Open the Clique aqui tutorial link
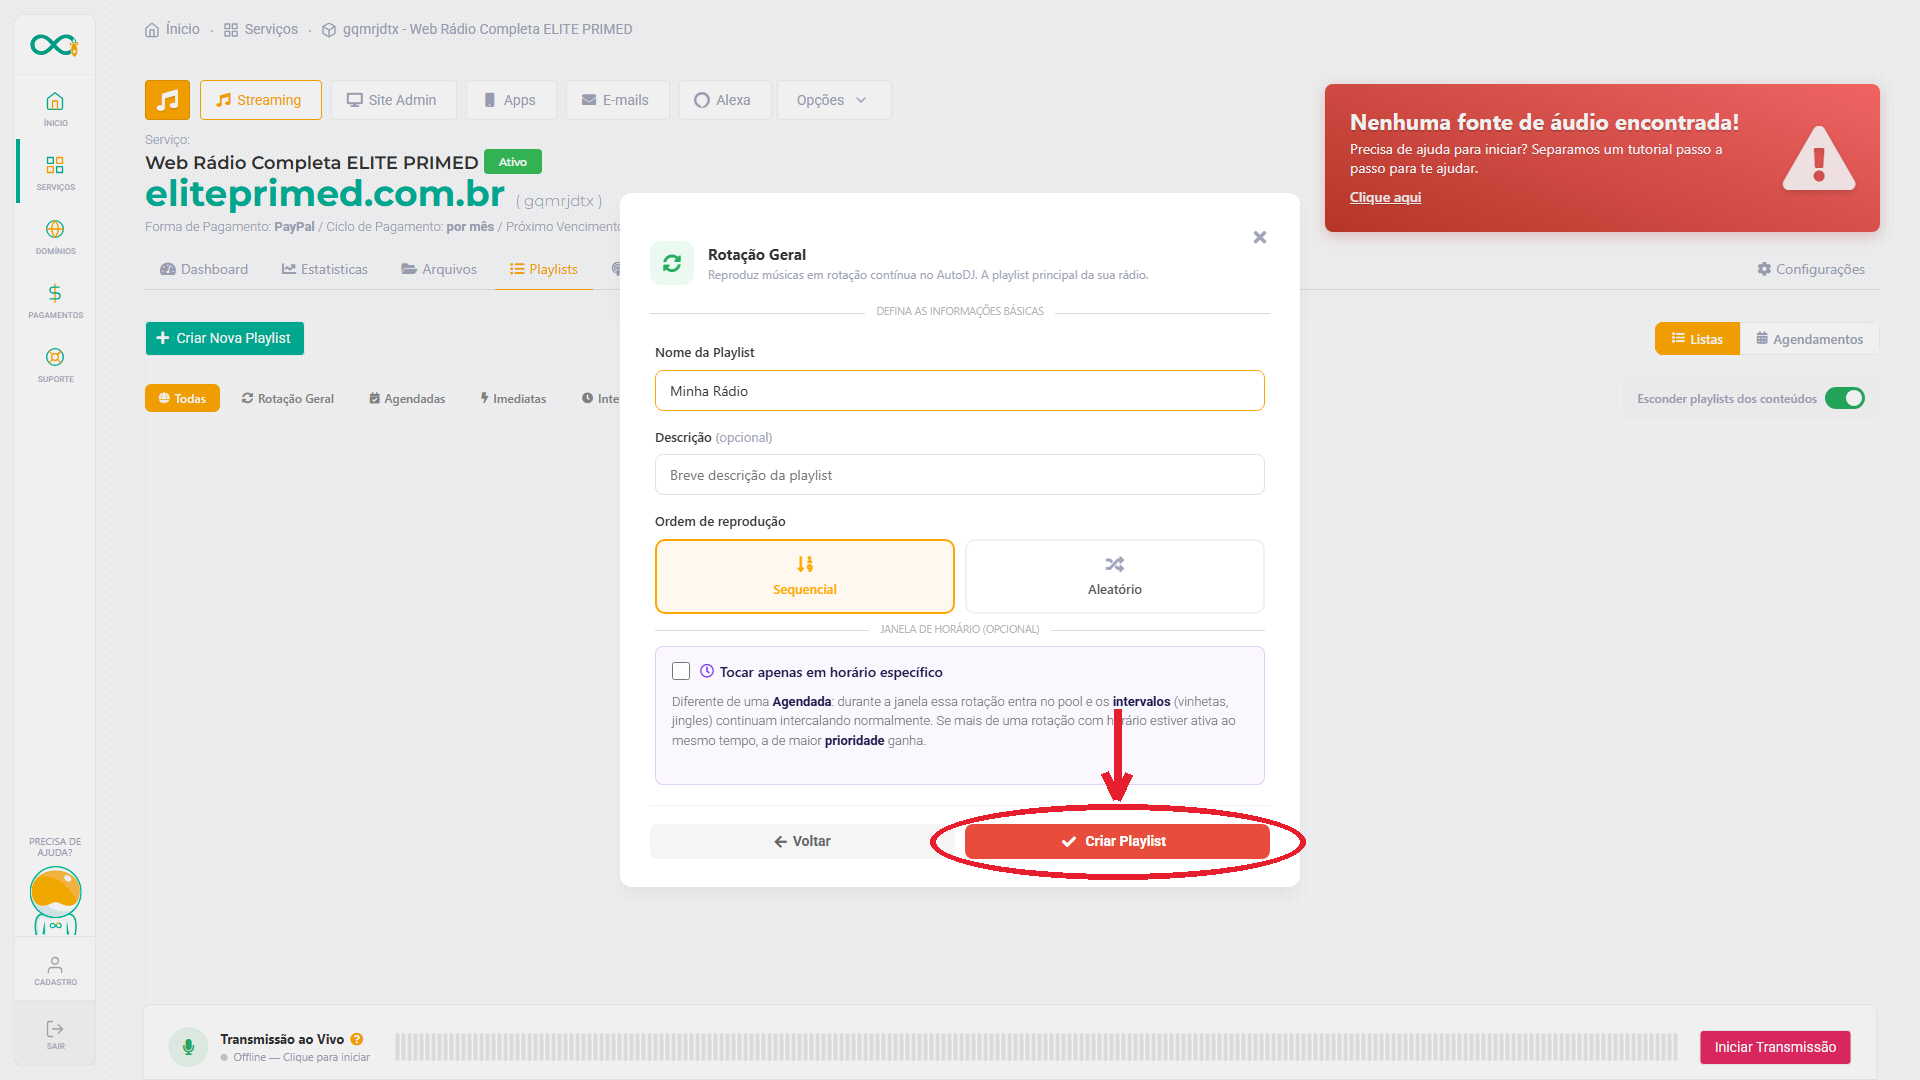 pos(1385,197)
